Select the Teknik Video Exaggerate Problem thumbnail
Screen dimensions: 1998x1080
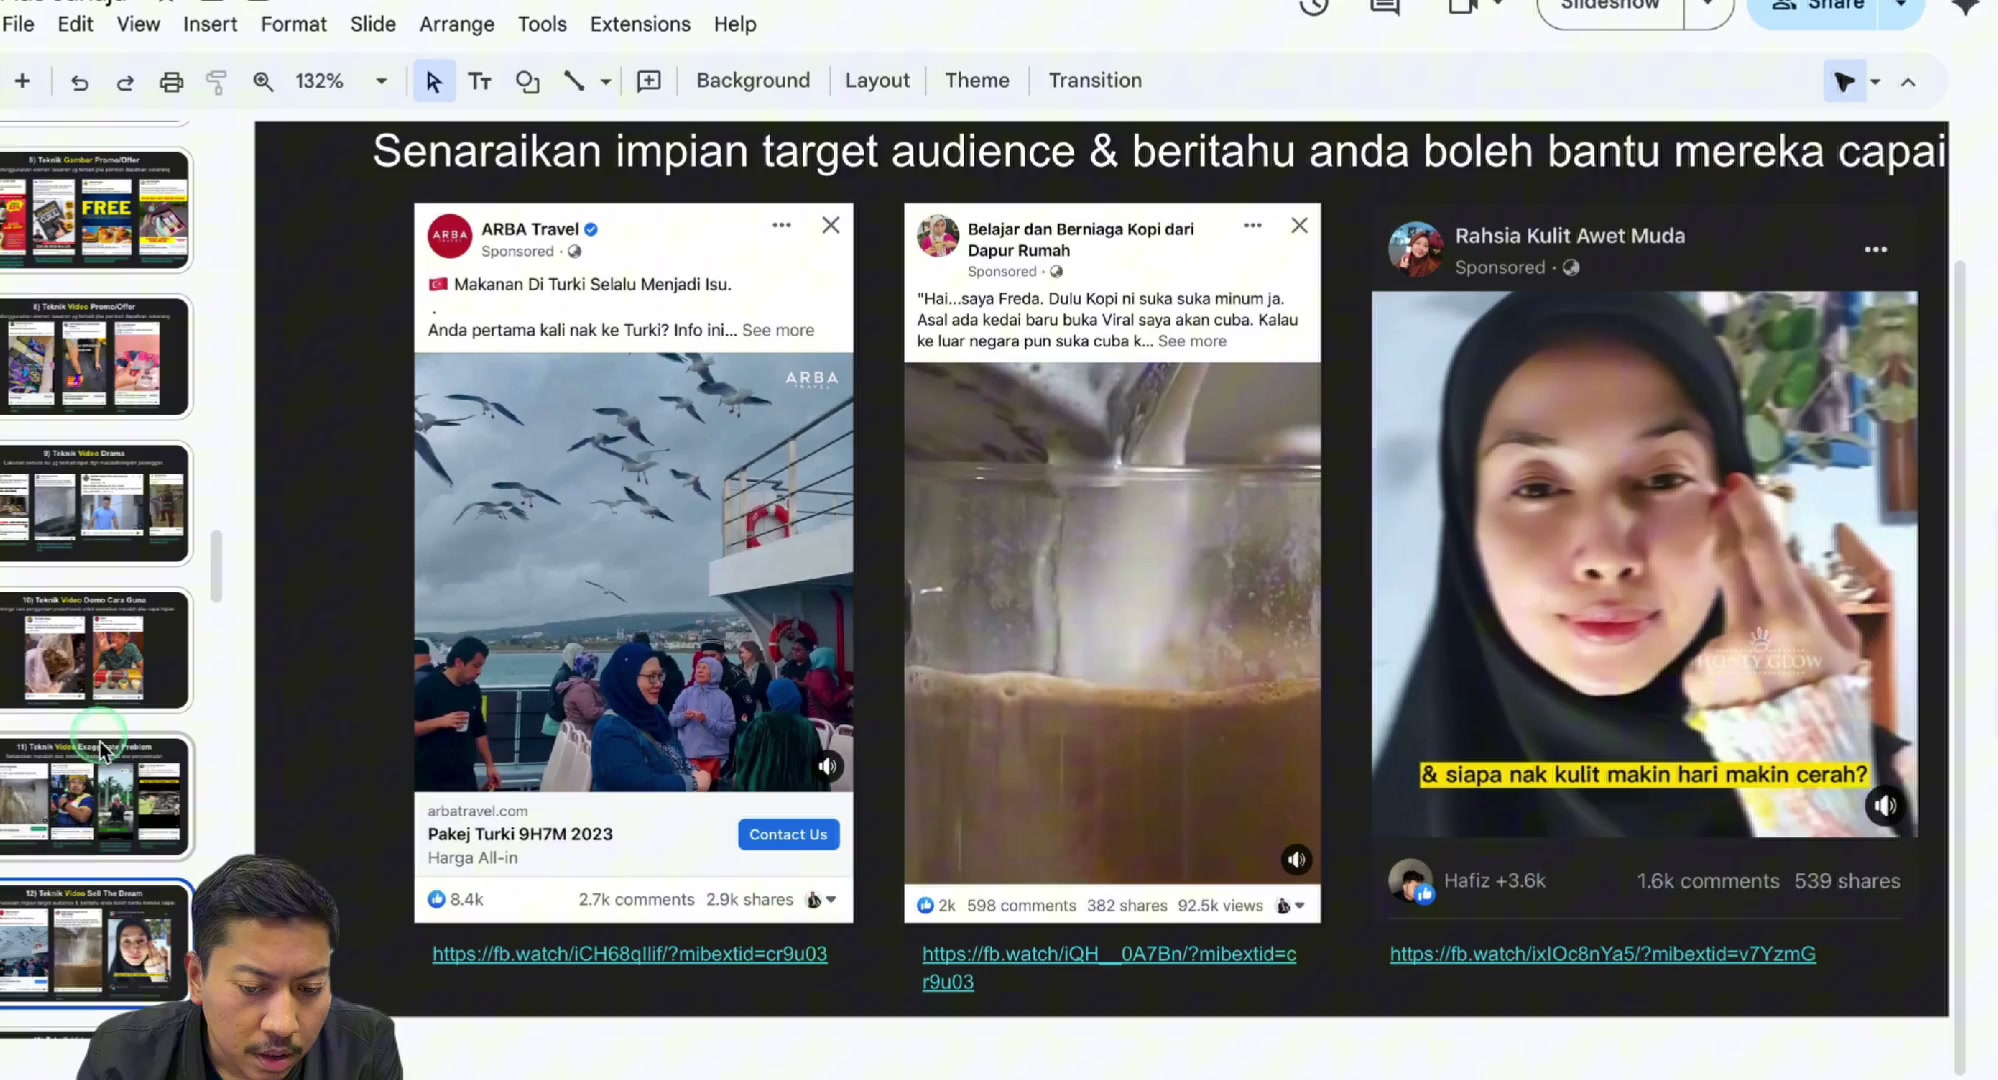tap(94, 797)
